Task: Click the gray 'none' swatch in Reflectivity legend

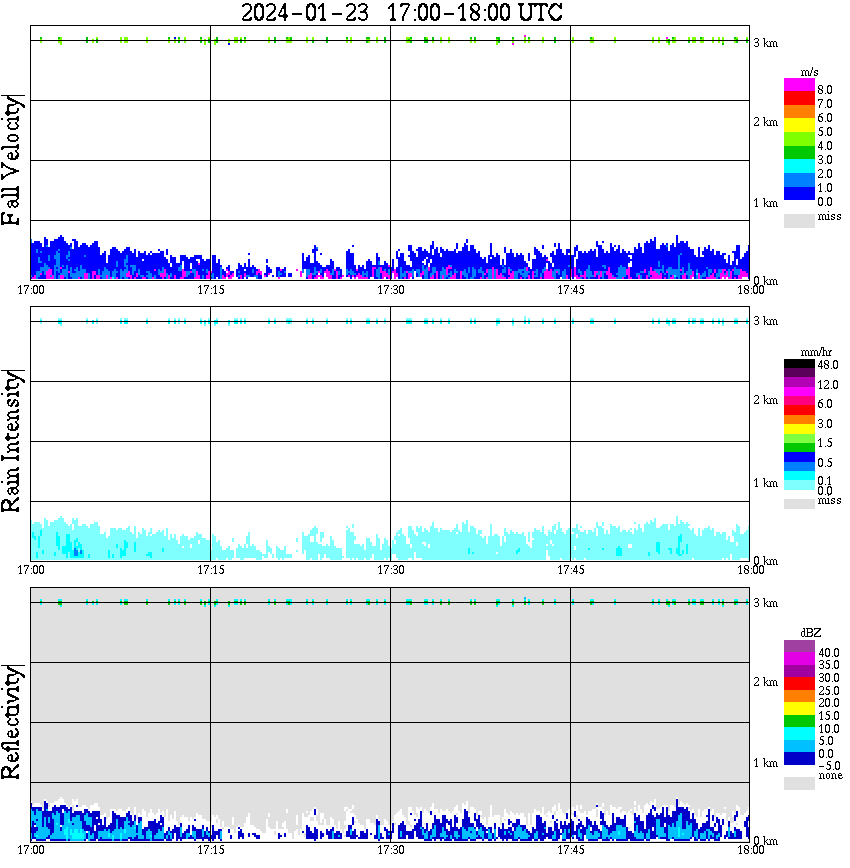Action: point(799,783)
